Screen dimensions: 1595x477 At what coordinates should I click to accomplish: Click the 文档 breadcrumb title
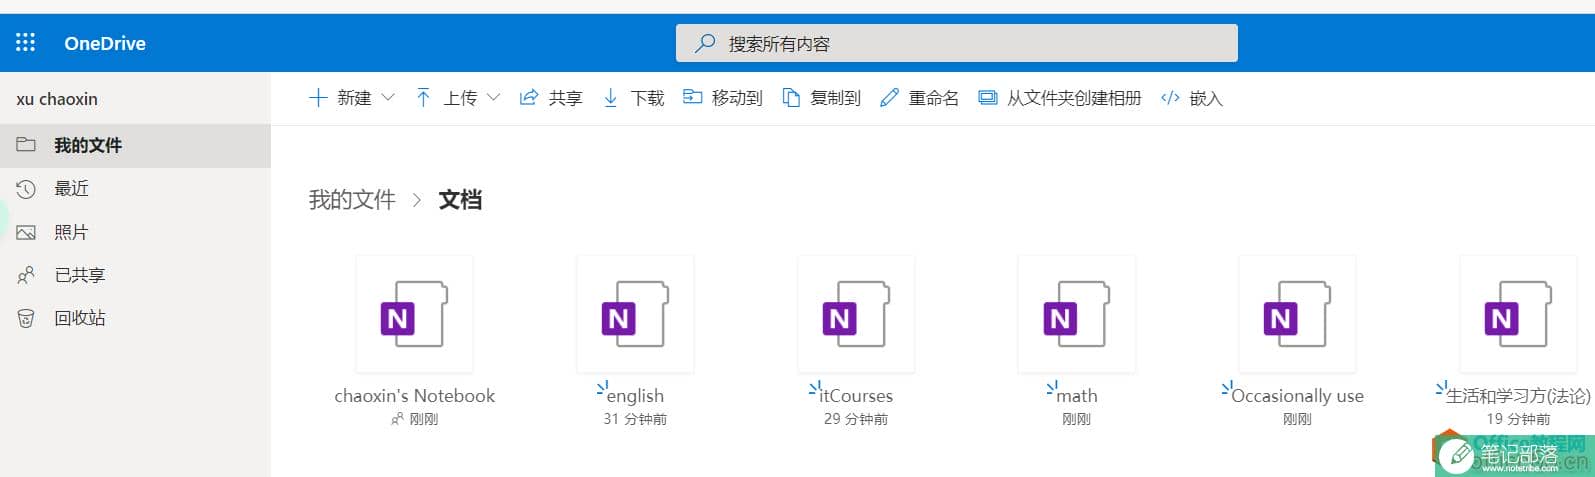pos(460,200)
